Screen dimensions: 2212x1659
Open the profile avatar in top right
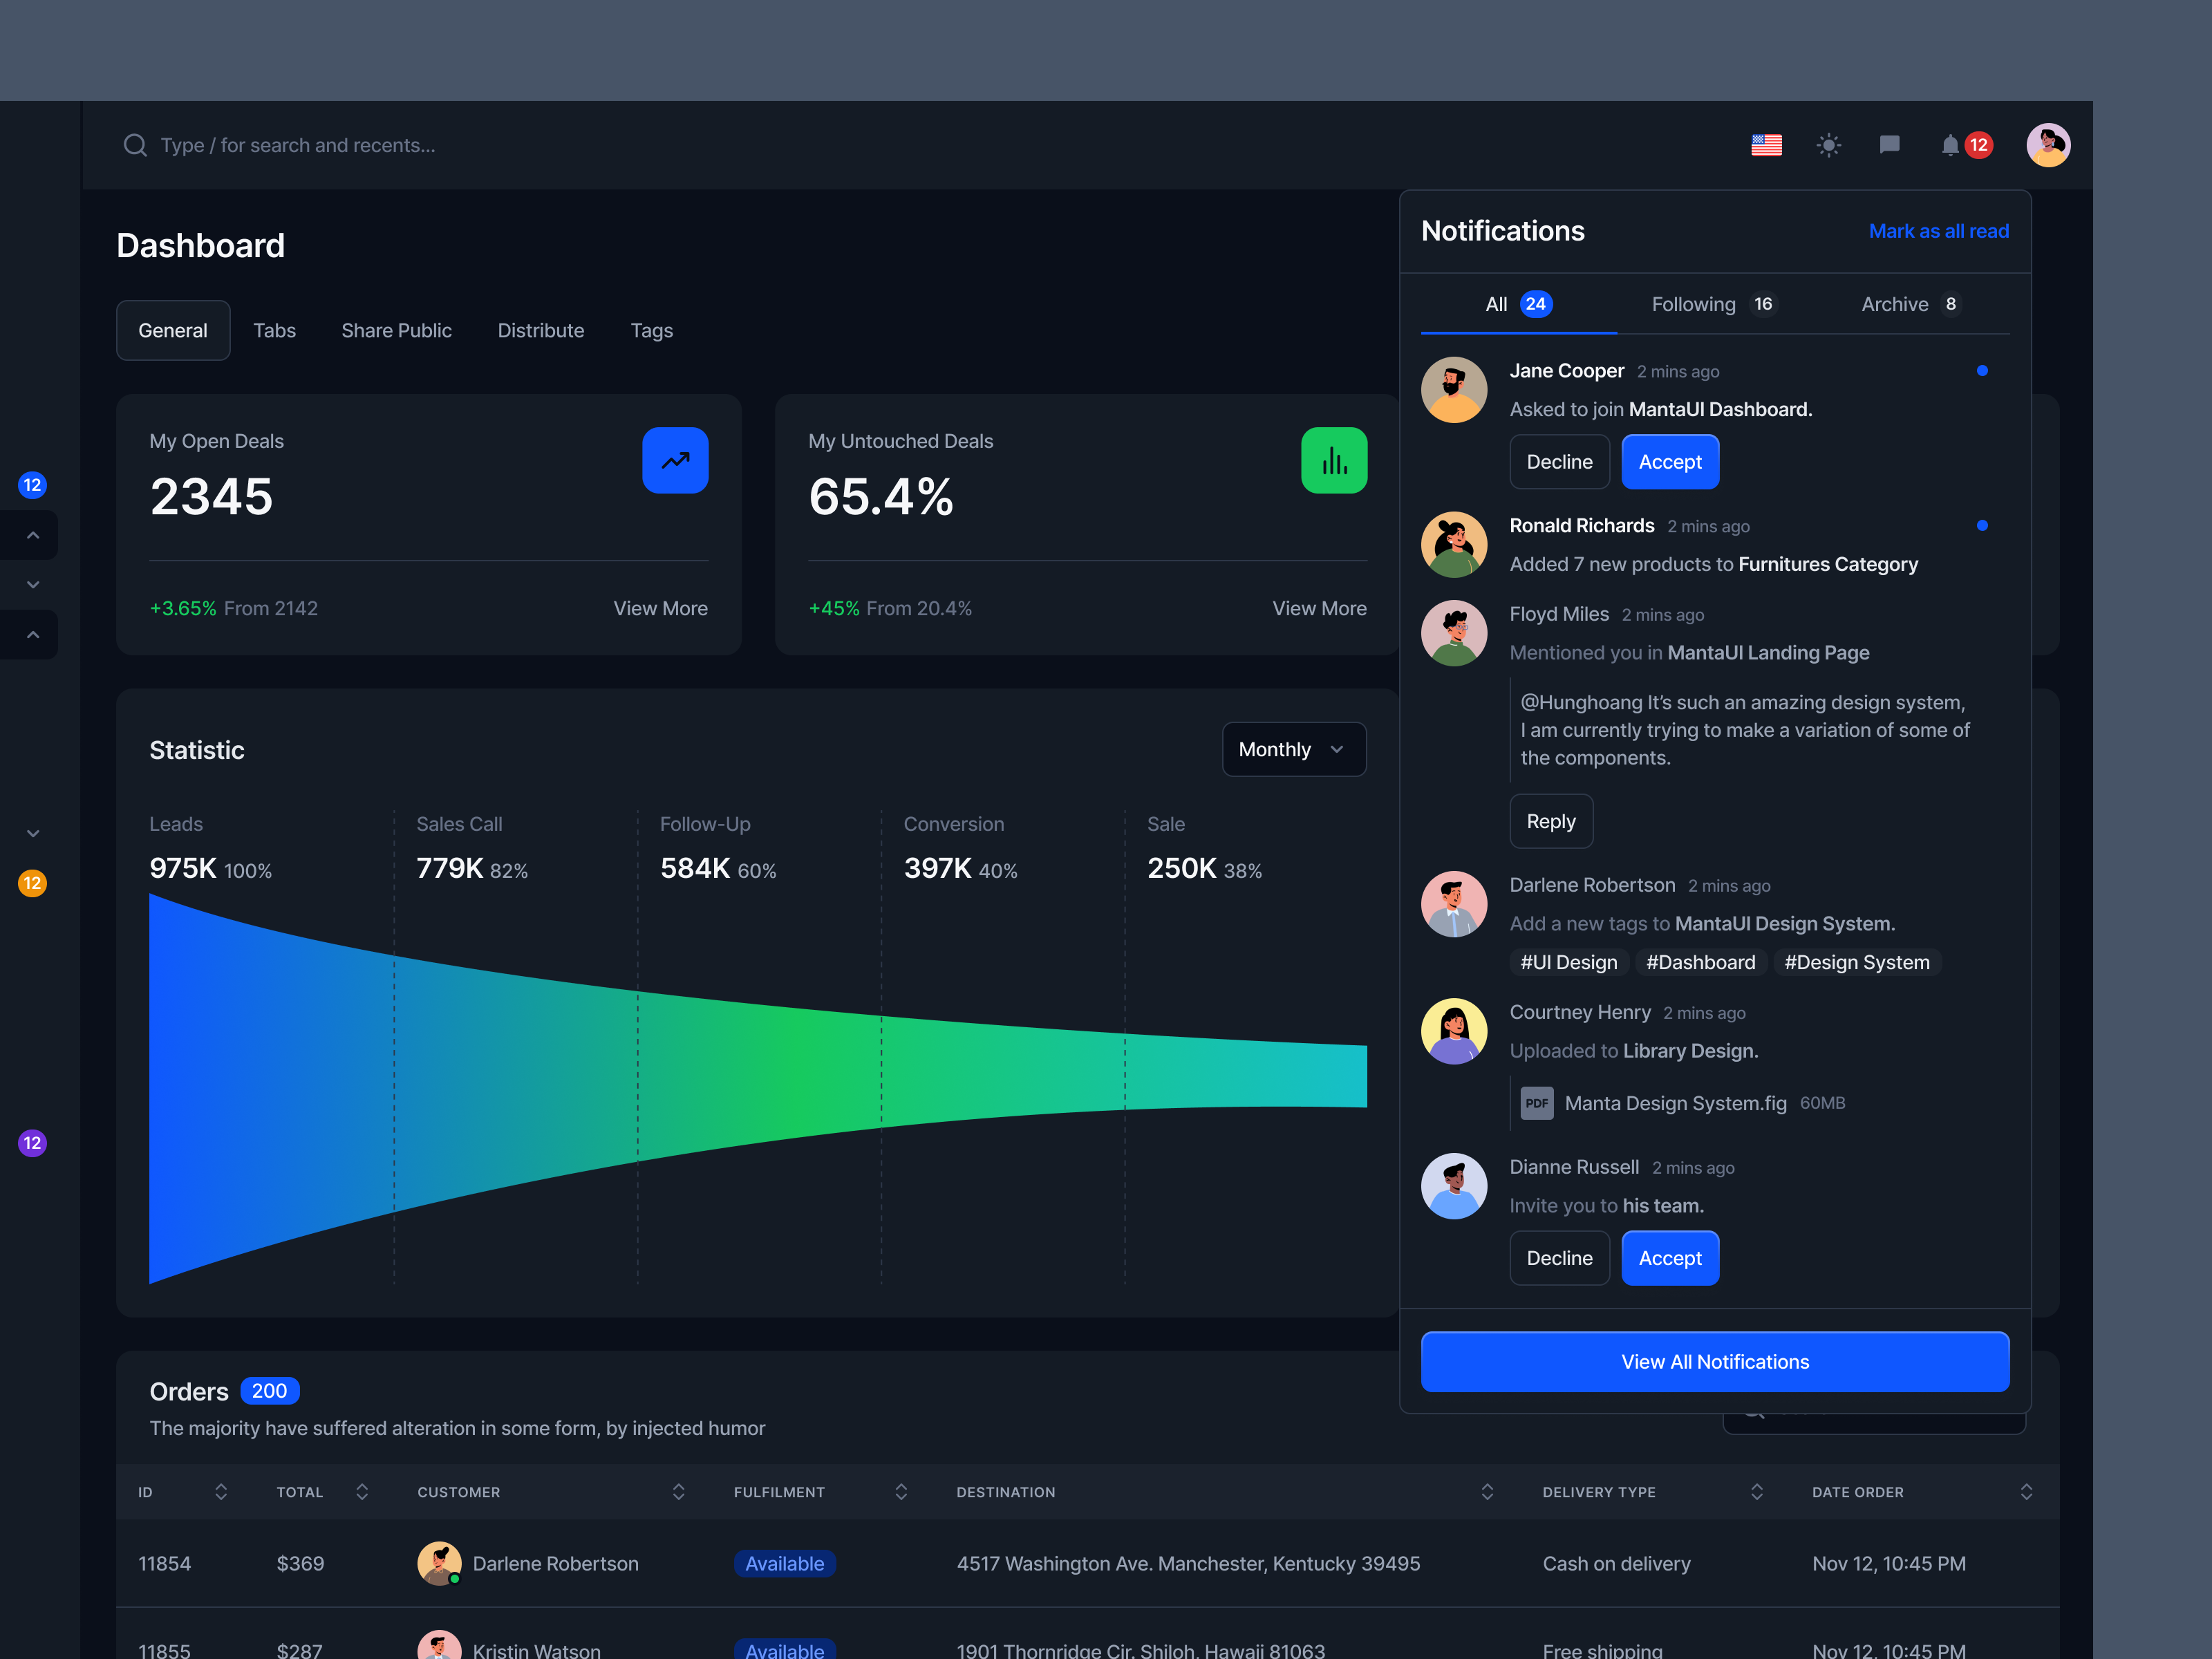[2049, 145]
